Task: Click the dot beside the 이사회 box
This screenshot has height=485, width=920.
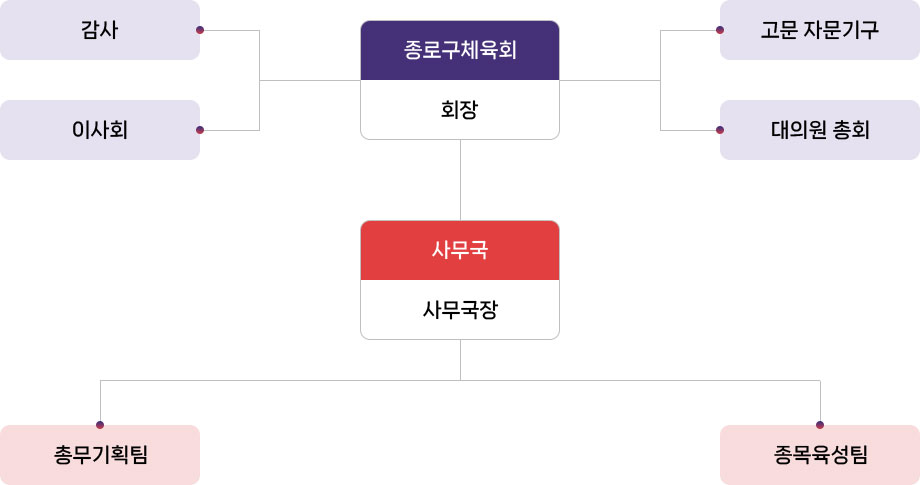Action: coord(200,130)
